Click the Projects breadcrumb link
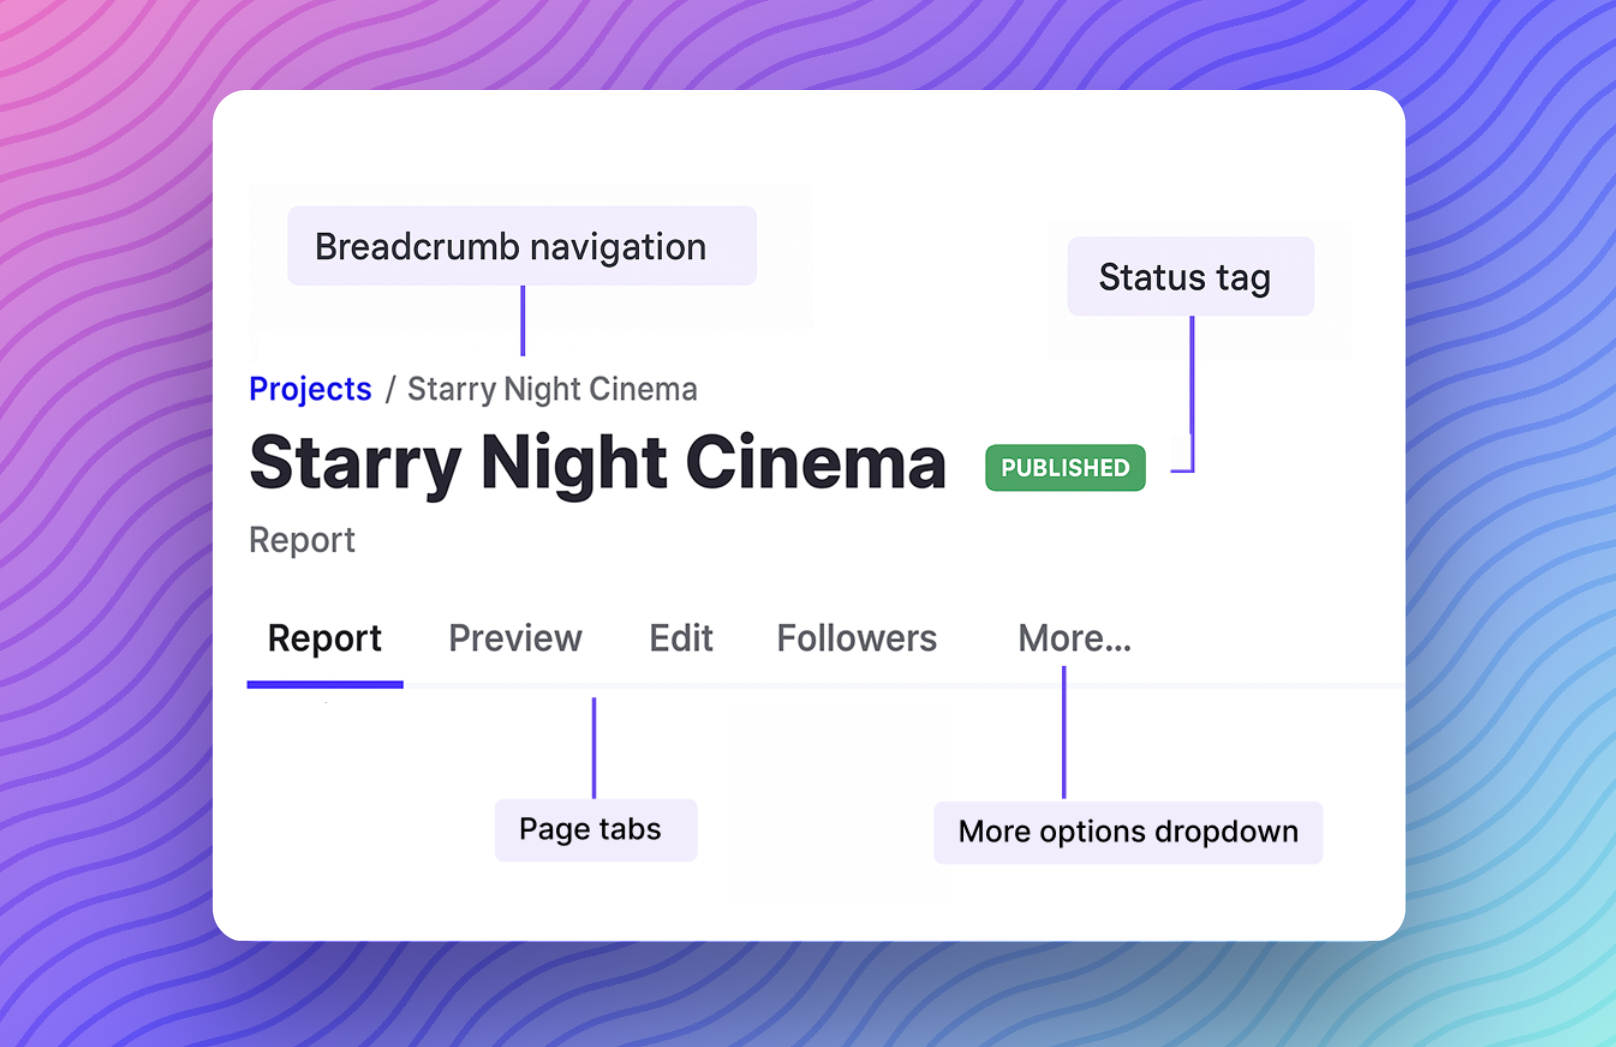Viewport: 1616px width, 1047px height. 310,389
